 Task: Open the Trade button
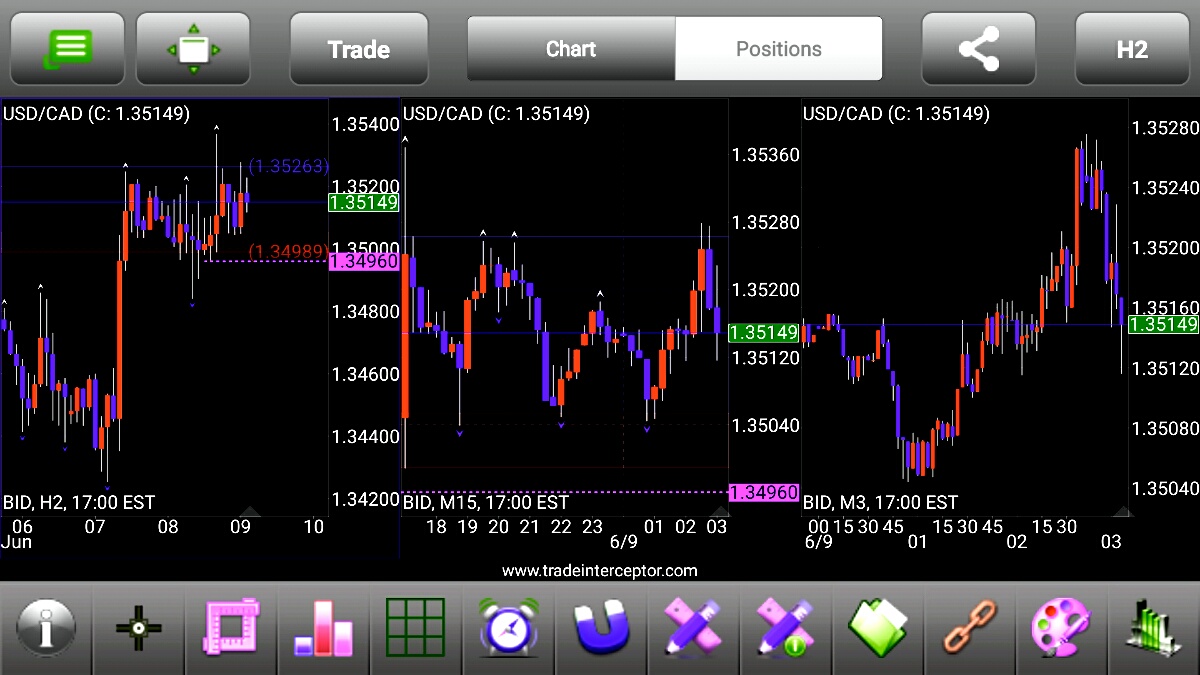point(359,49)
